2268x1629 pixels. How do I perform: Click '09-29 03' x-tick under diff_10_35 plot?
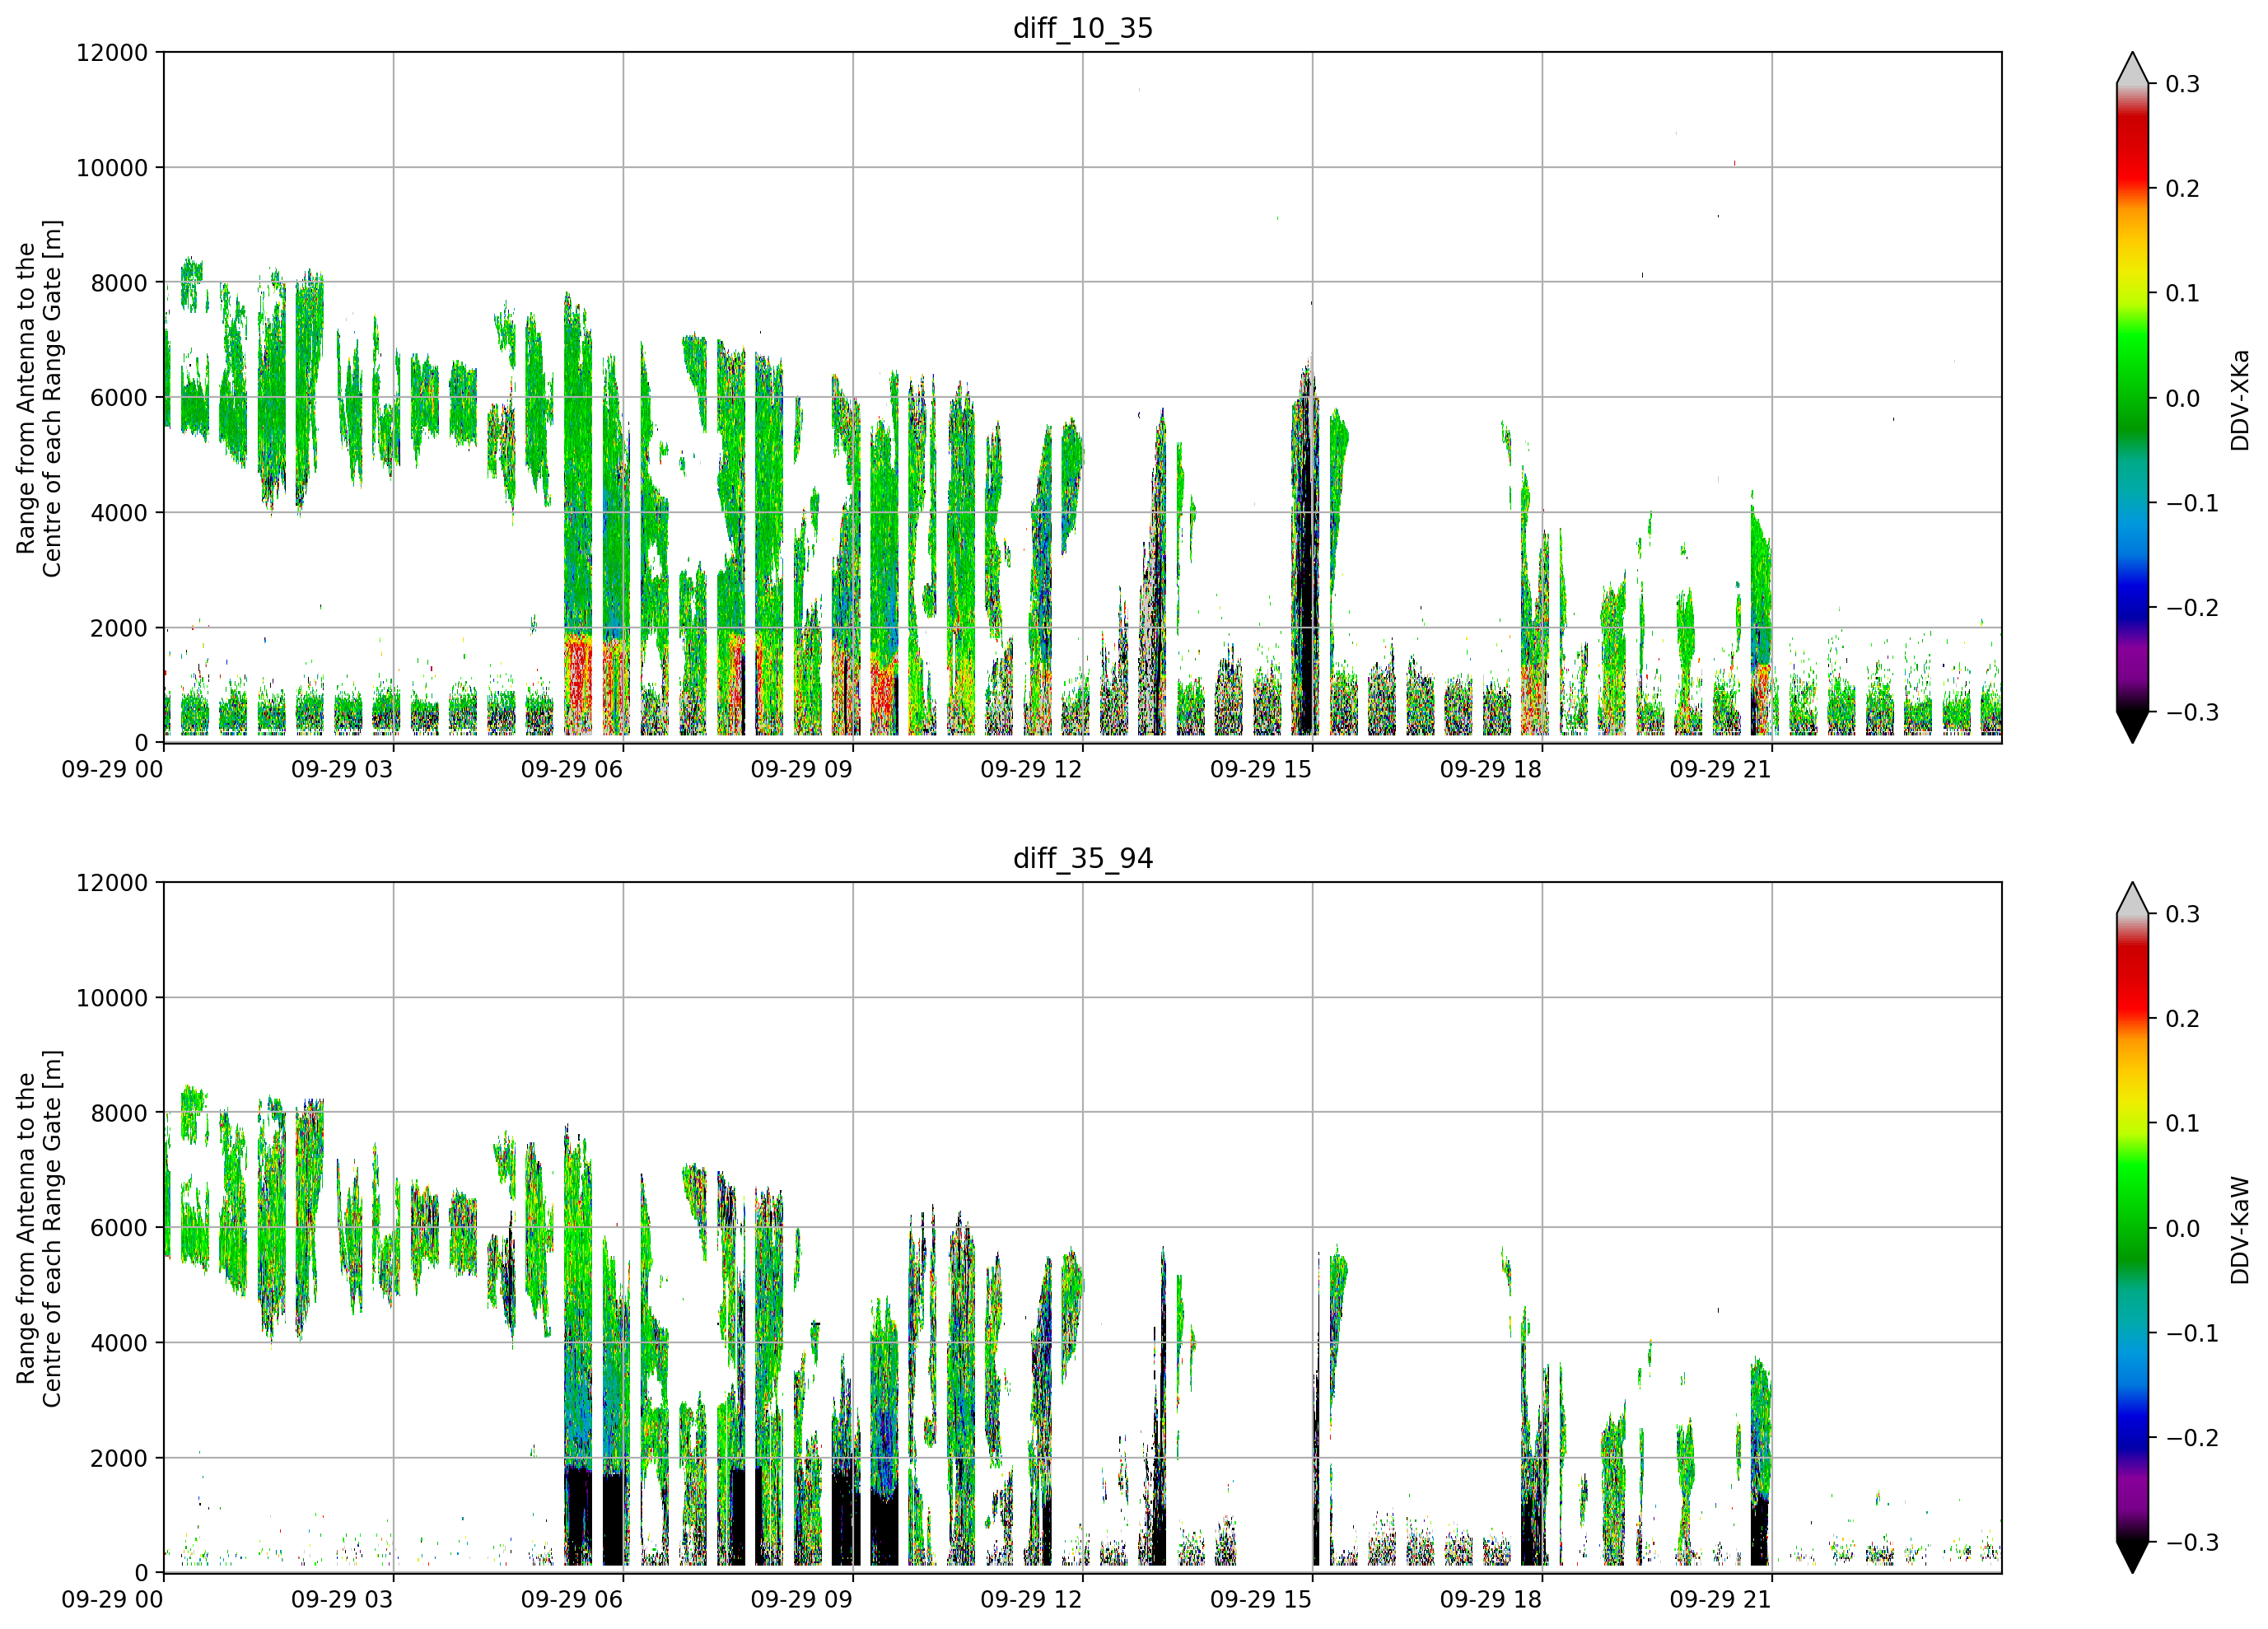tap(342, 769)
